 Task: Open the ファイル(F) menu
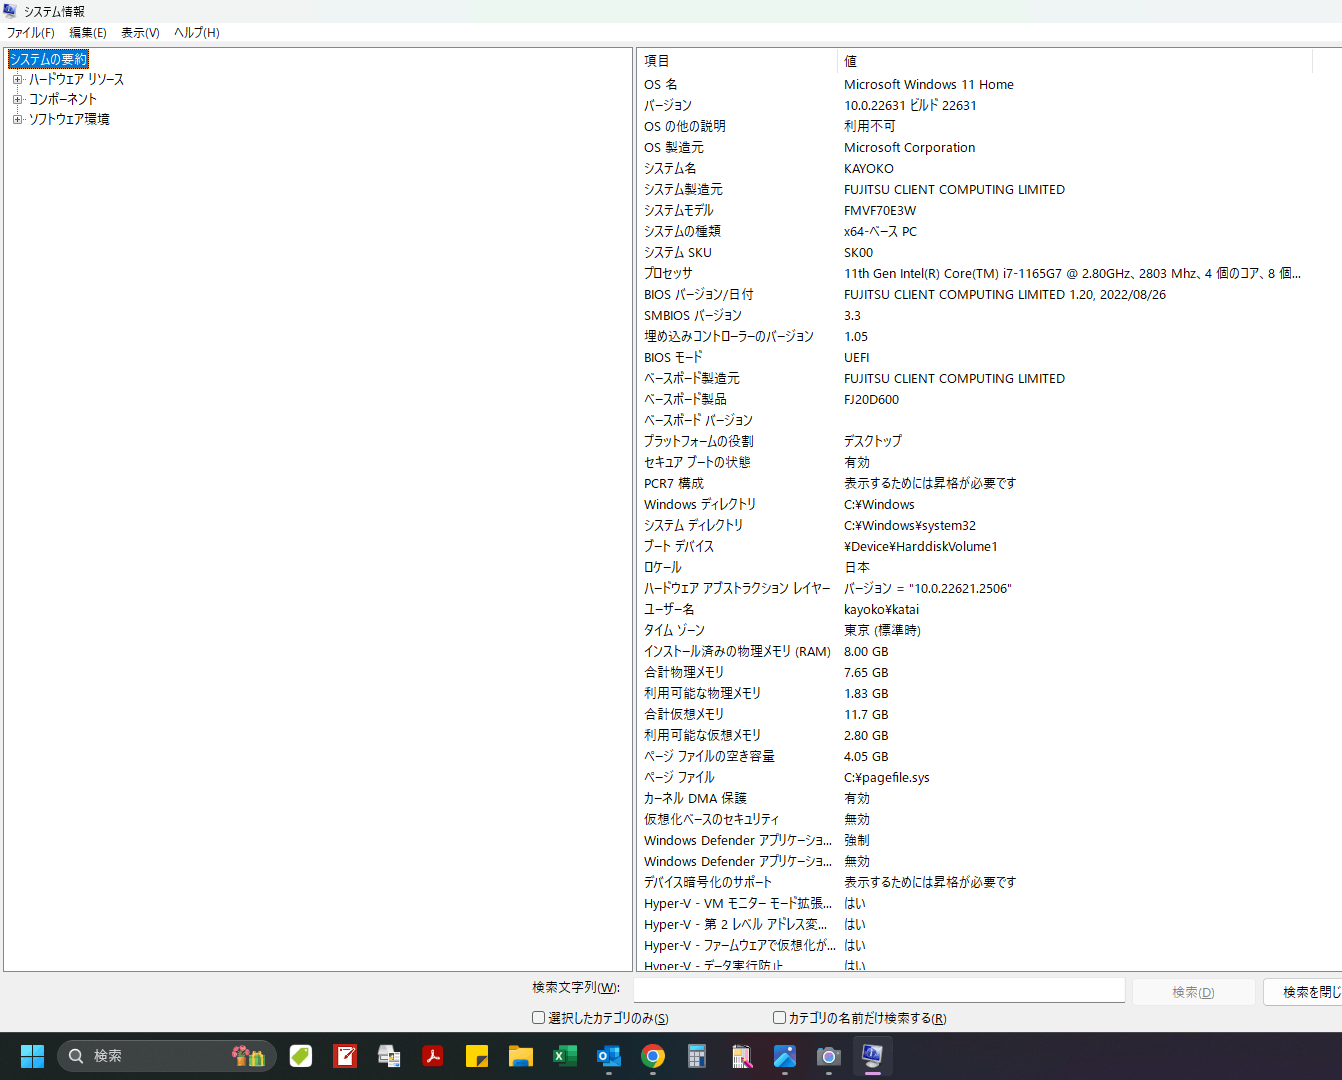[31, 33]
